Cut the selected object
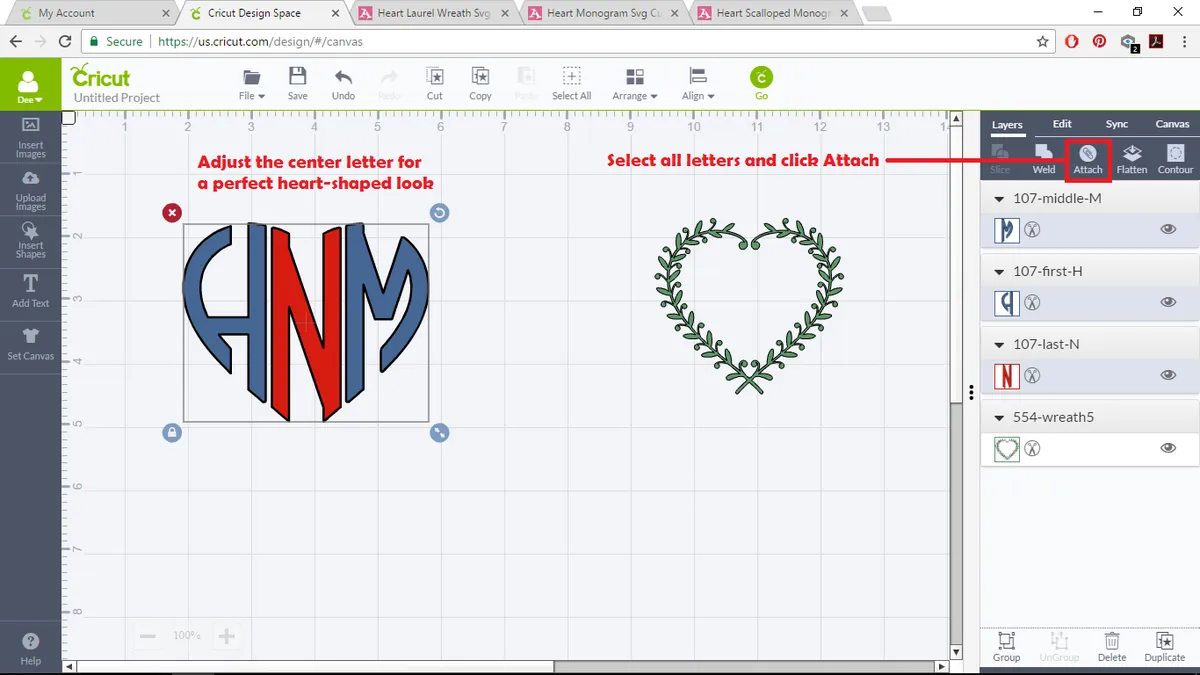This screenshot has height=675, width=1200. pyautogui.click(x=434, y=84)
